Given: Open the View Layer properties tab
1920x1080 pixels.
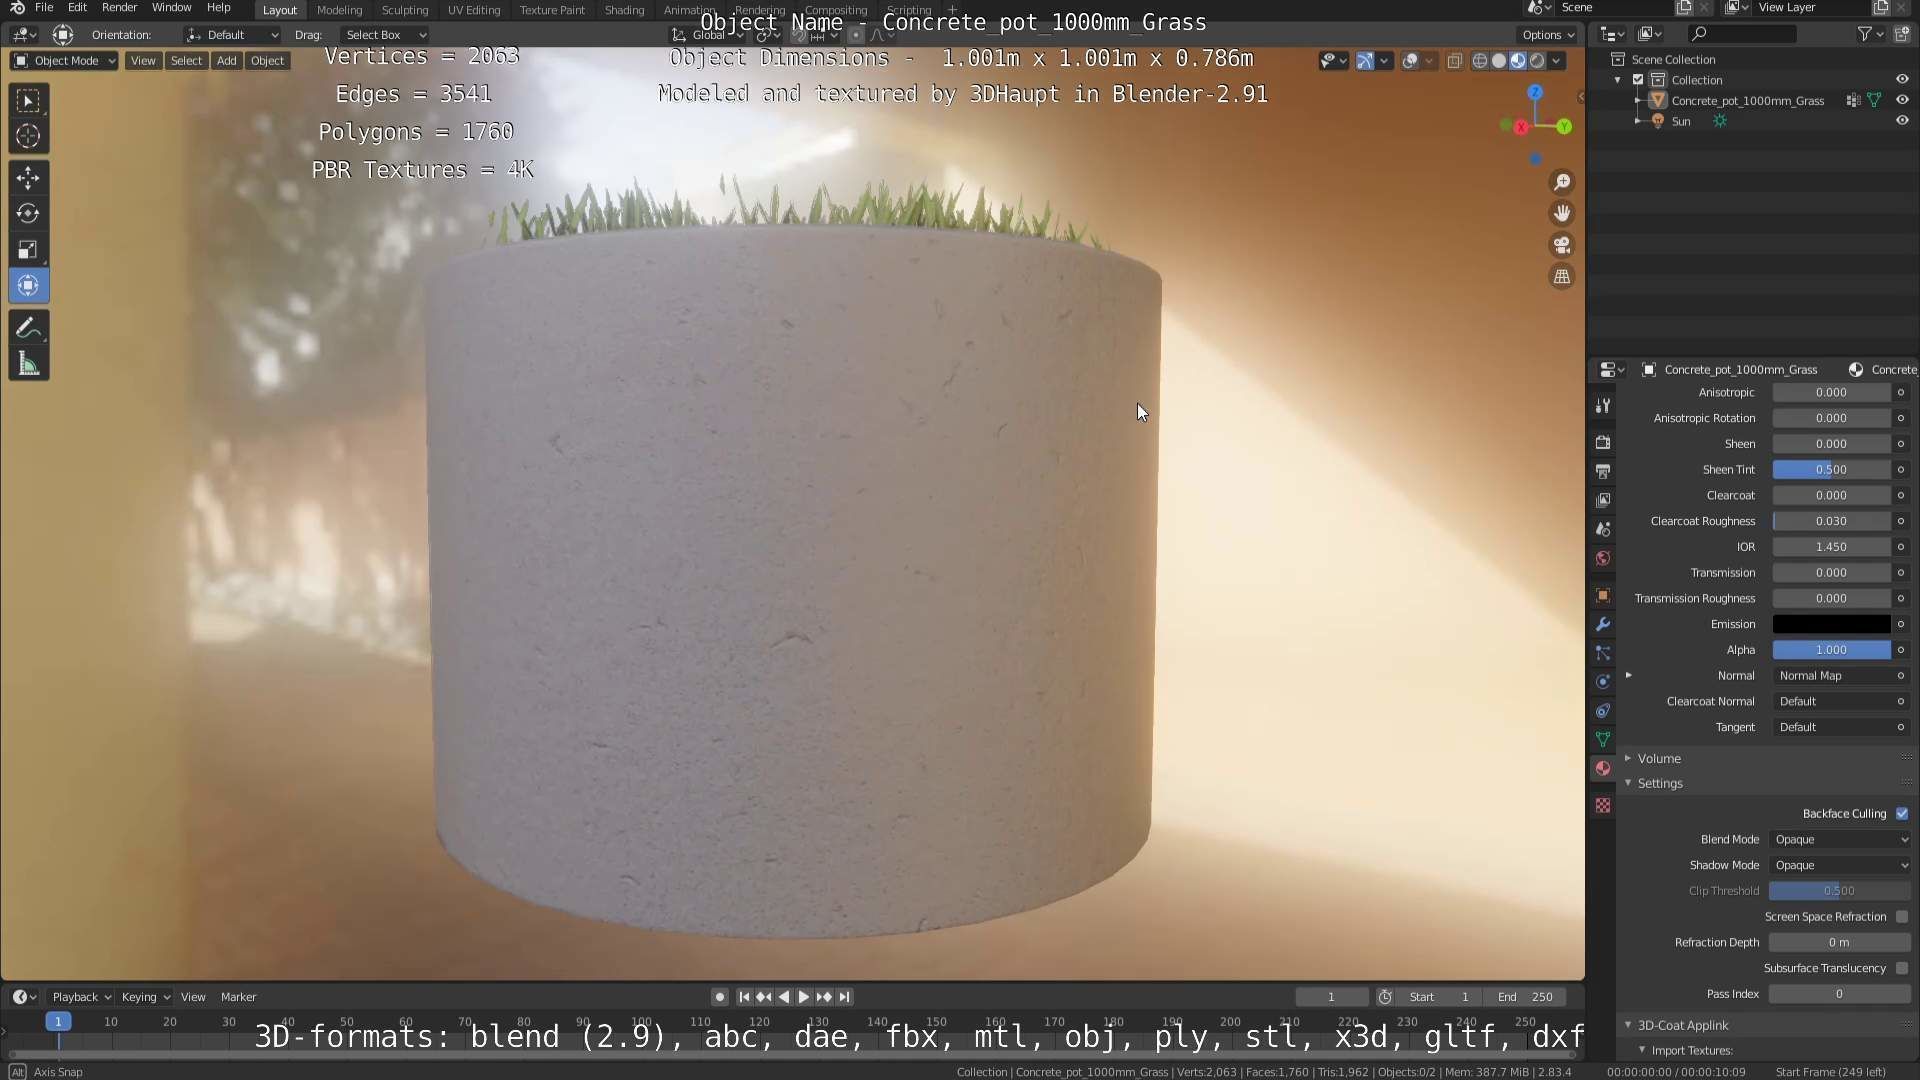Looking at the screenshot, I should [1603, 500].
